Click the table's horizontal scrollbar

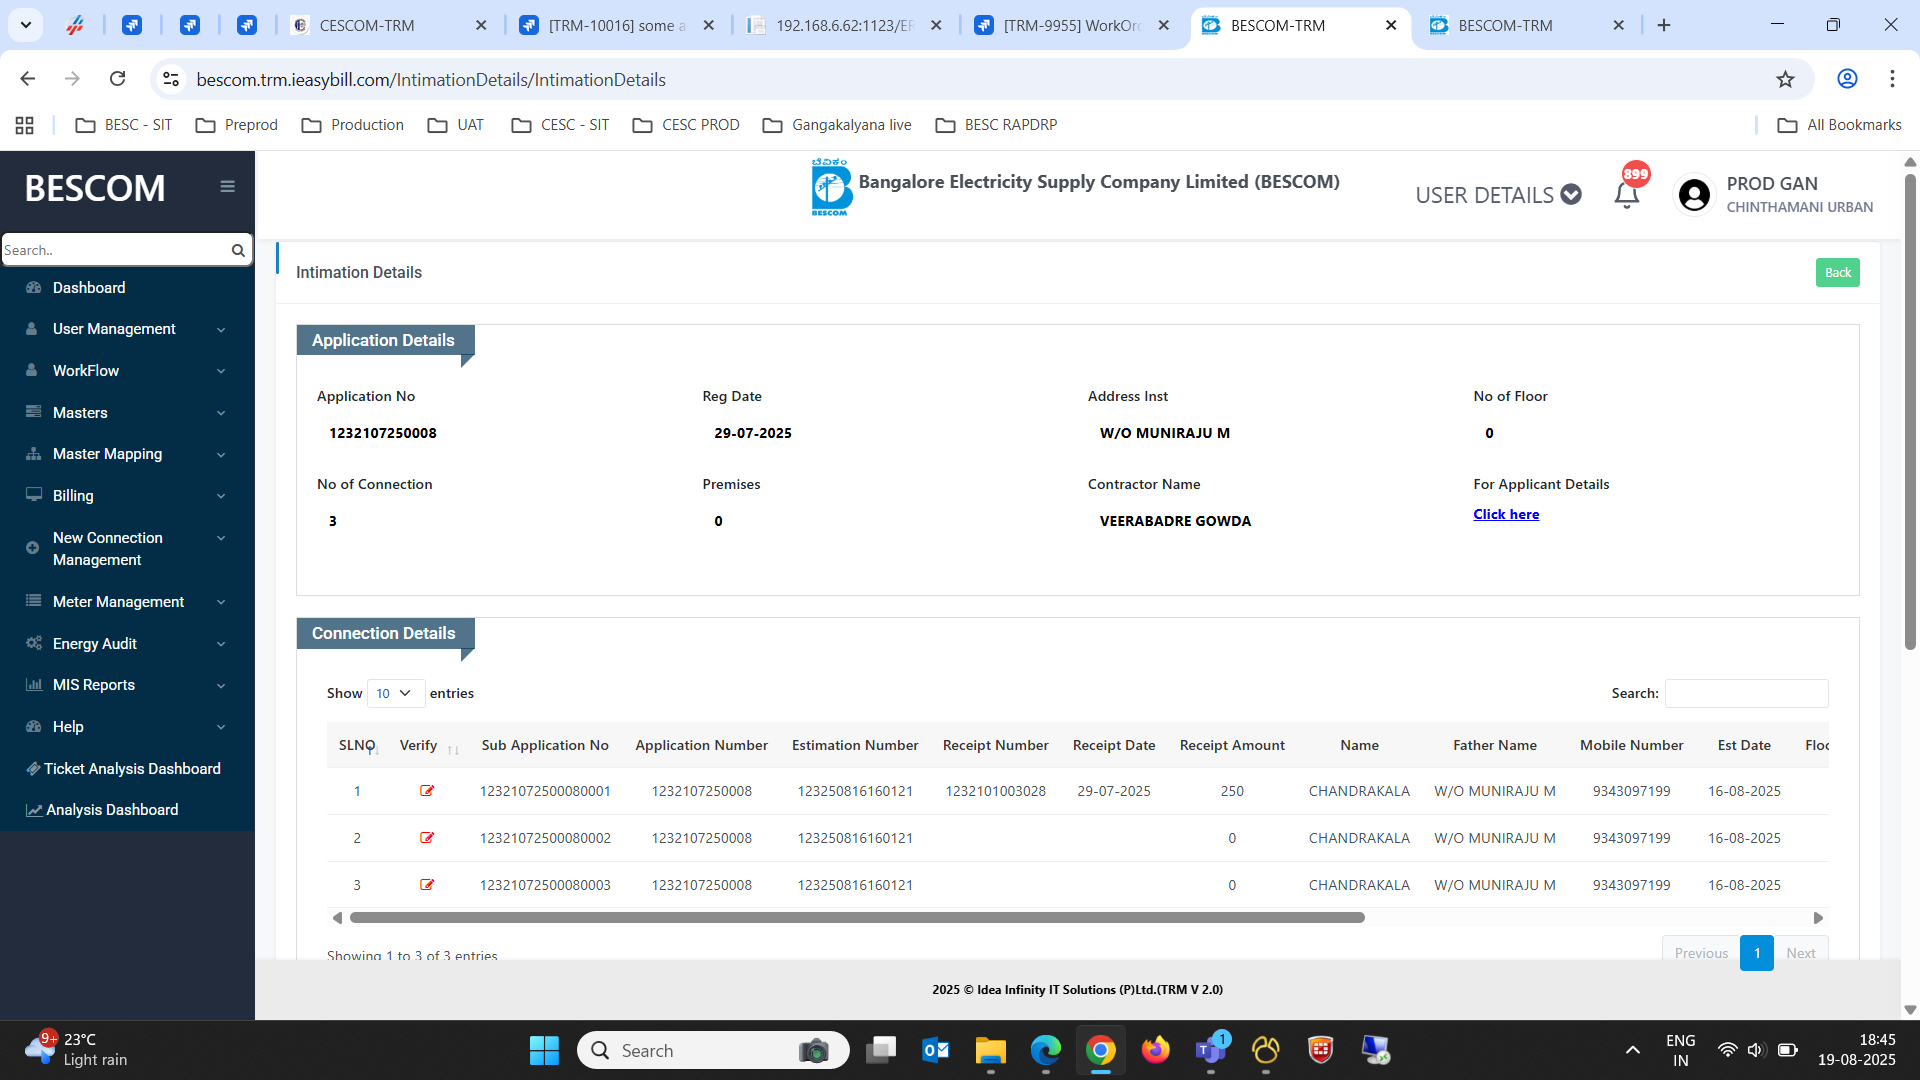(x=856, y=918)
